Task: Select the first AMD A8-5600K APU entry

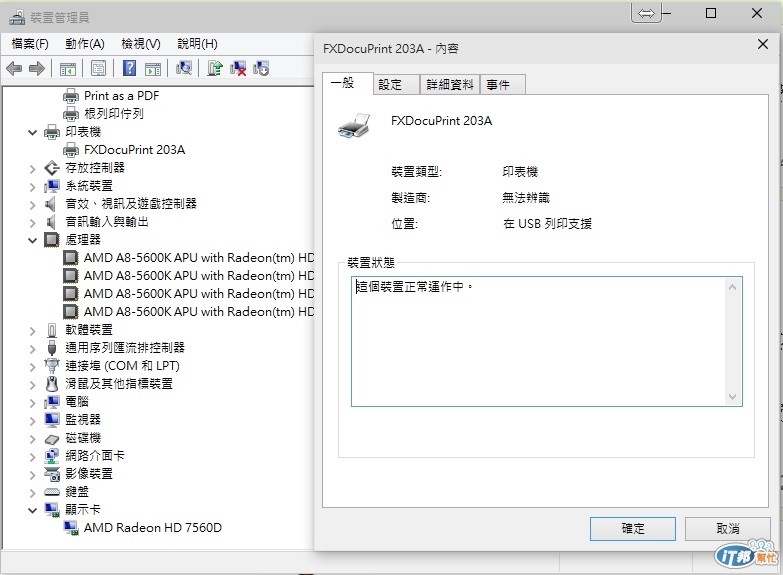Action: [x=198, y=257]
